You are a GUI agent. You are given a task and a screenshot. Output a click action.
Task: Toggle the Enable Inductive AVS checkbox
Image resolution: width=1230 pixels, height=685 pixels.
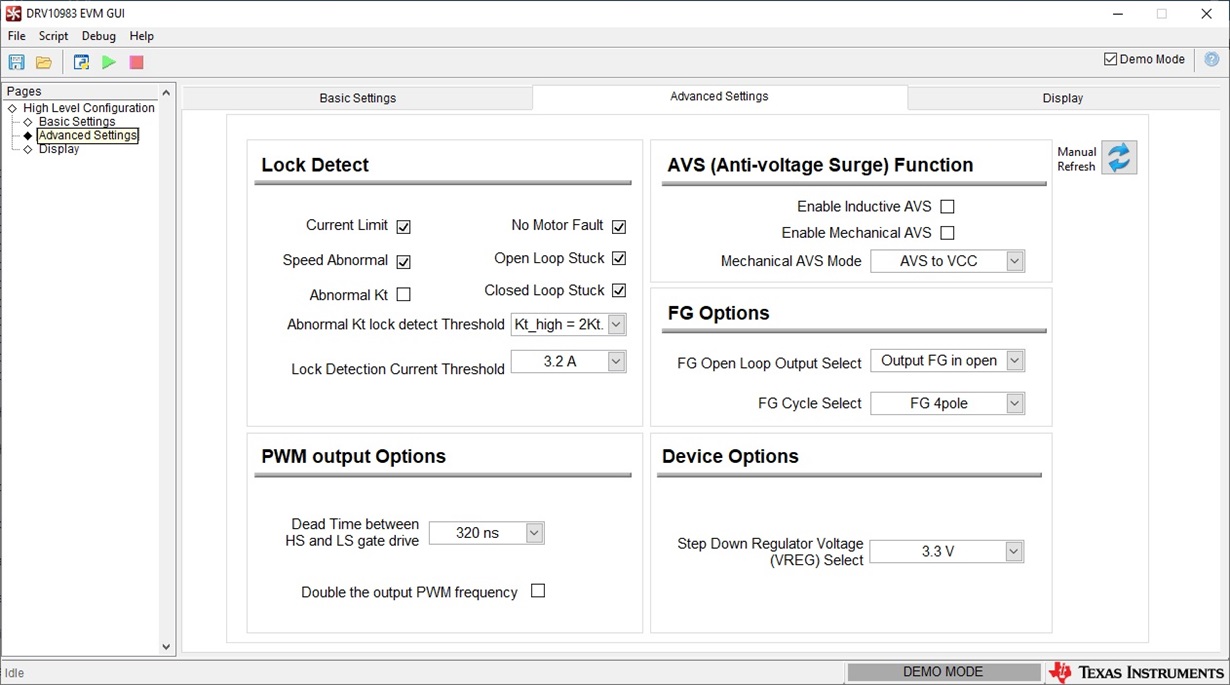(947, 207)
